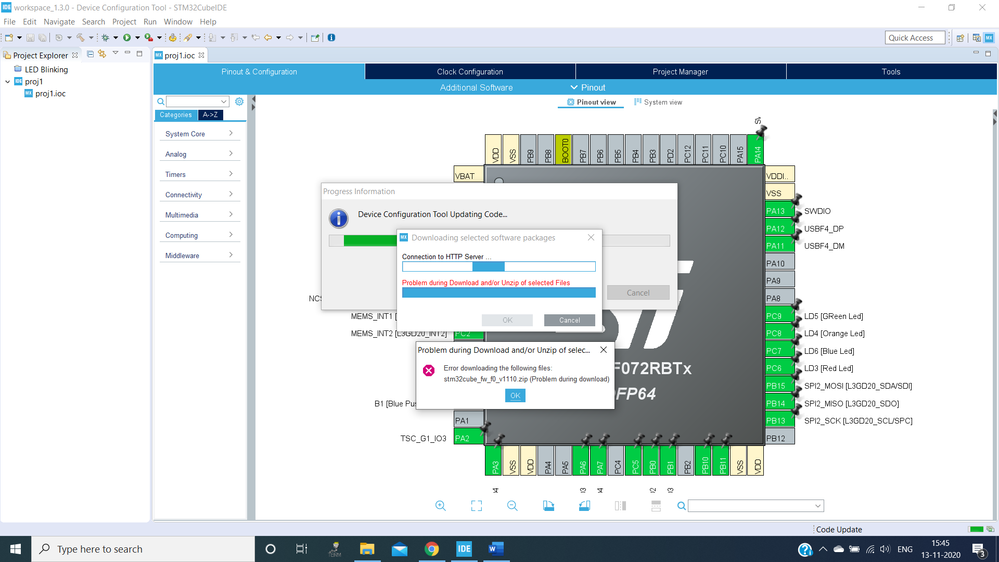The image size is (999, 562).
Task: Switch to Project Manager tab
Action: [x=680, y=71]
